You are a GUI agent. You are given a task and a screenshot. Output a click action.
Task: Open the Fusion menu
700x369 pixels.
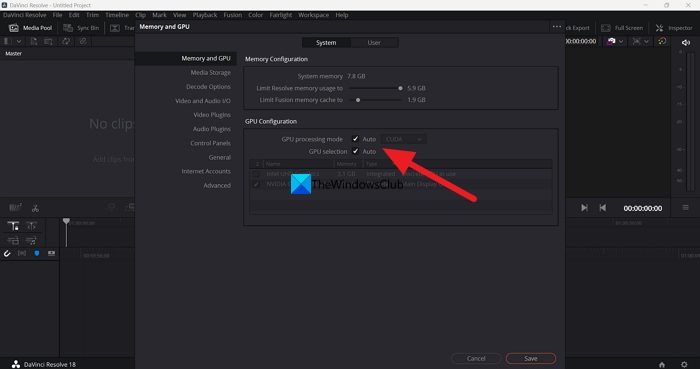coord(233,15)
